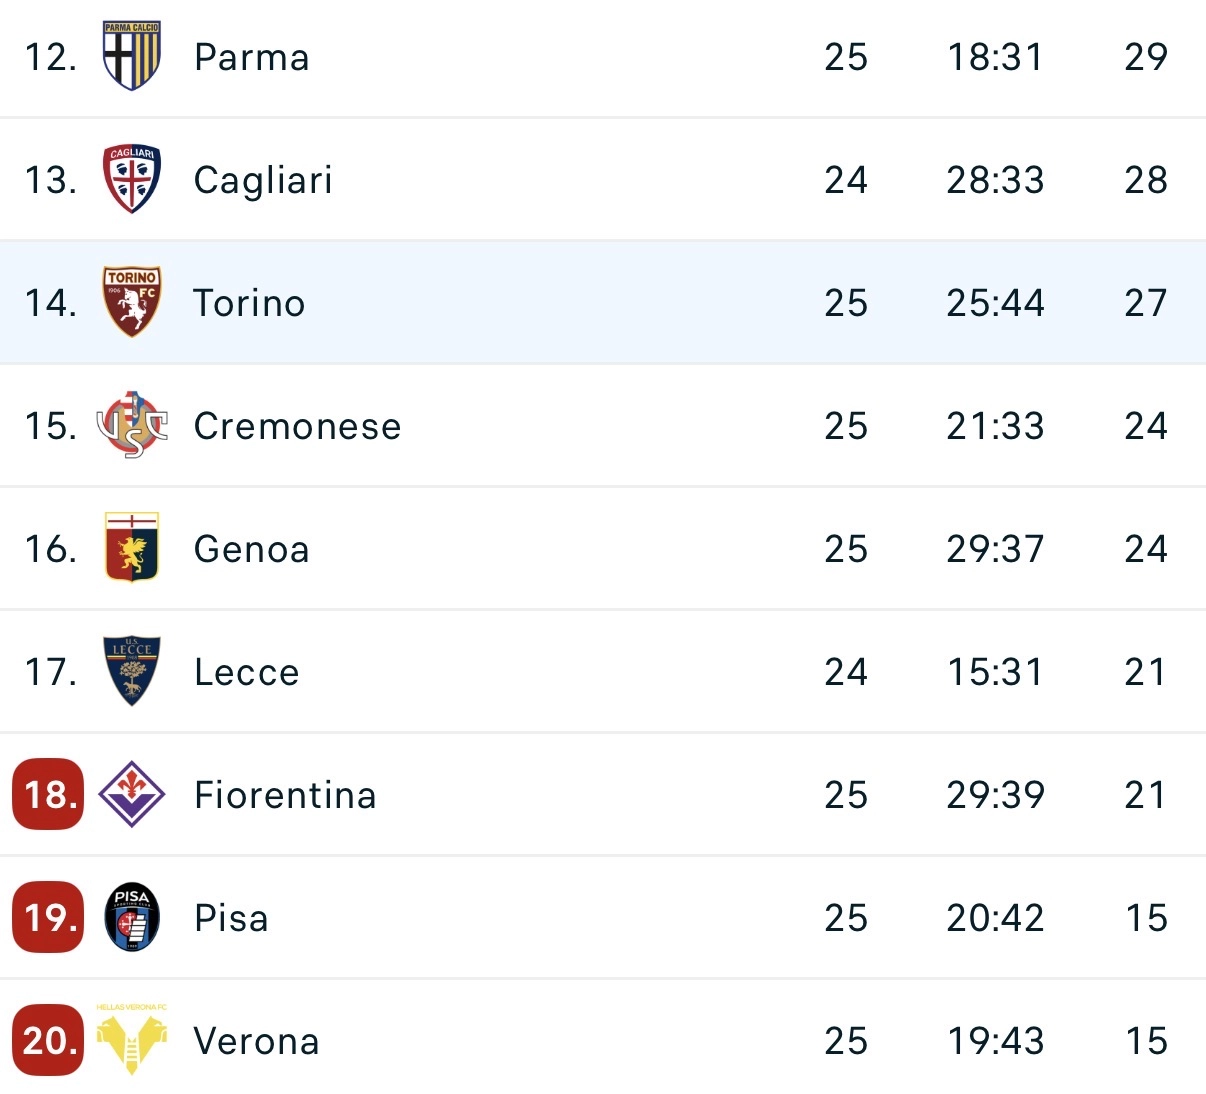Click the Torino bull crest
This screenshot has width=1206, height=1094.
pyautogui.click(x=132, y=302)
